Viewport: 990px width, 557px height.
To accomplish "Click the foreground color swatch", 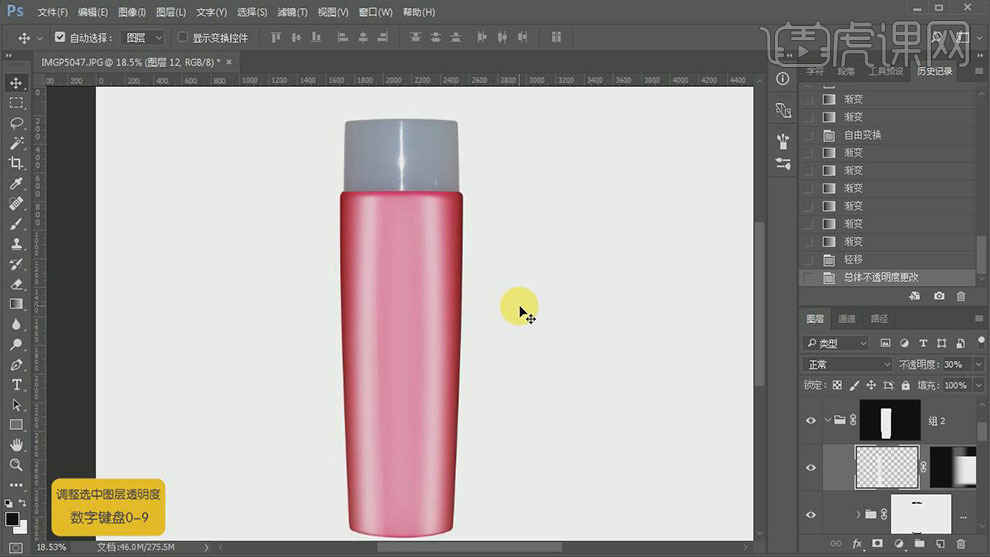I will tap(12, 518).
